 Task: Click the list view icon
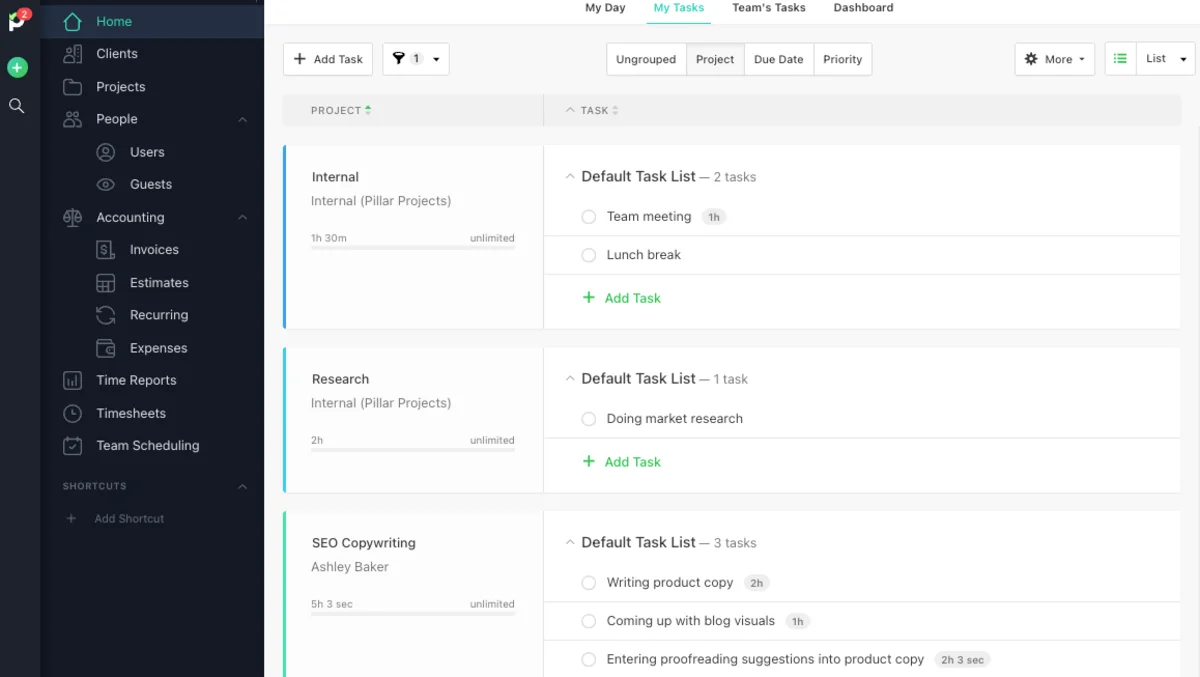click(x=1121, y=59)
